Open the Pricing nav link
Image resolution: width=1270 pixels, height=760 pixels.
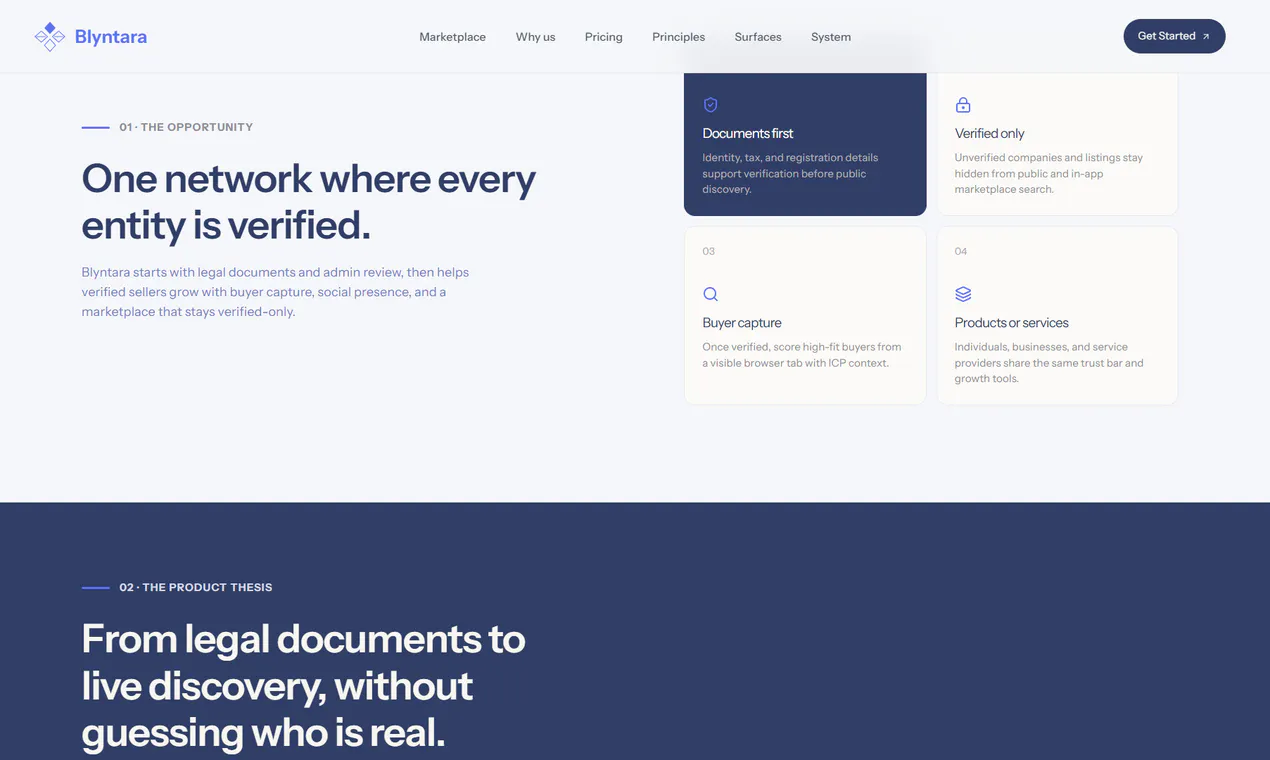click(603, 37)
